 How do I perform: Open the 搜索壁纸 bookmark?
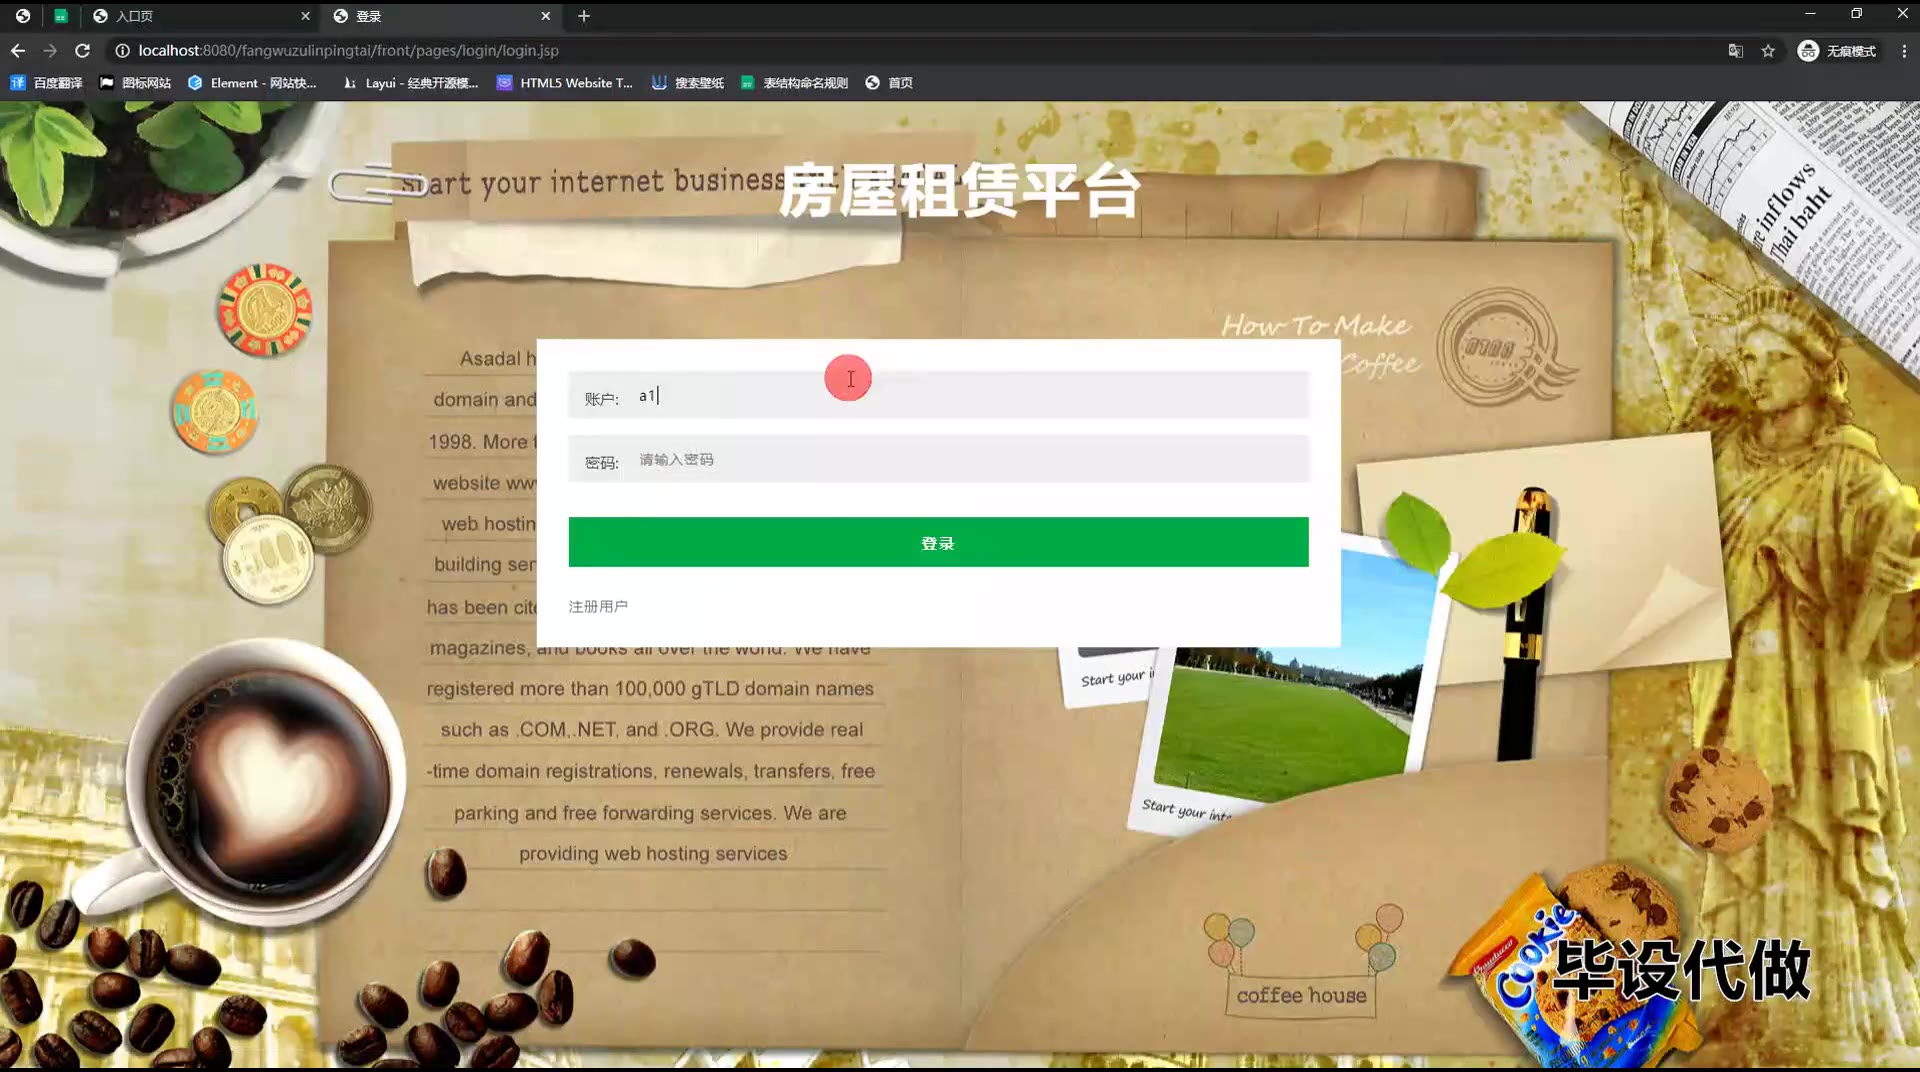coord(688,83)
